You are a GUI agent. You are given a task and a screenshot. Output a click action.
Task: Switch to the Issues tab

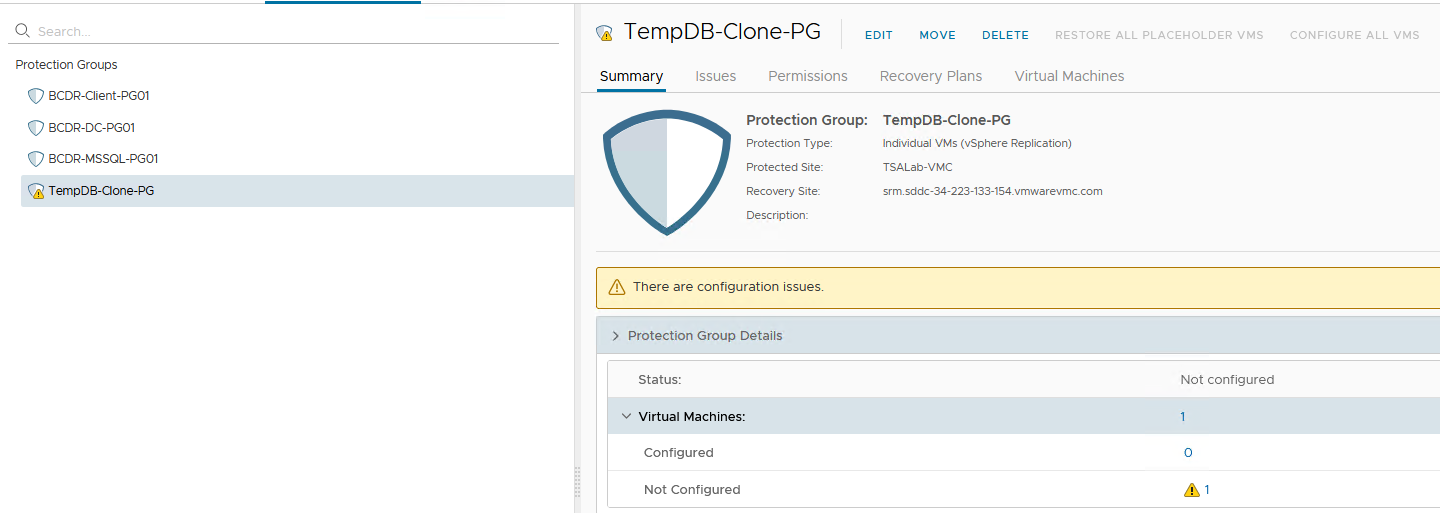point(715,76)
